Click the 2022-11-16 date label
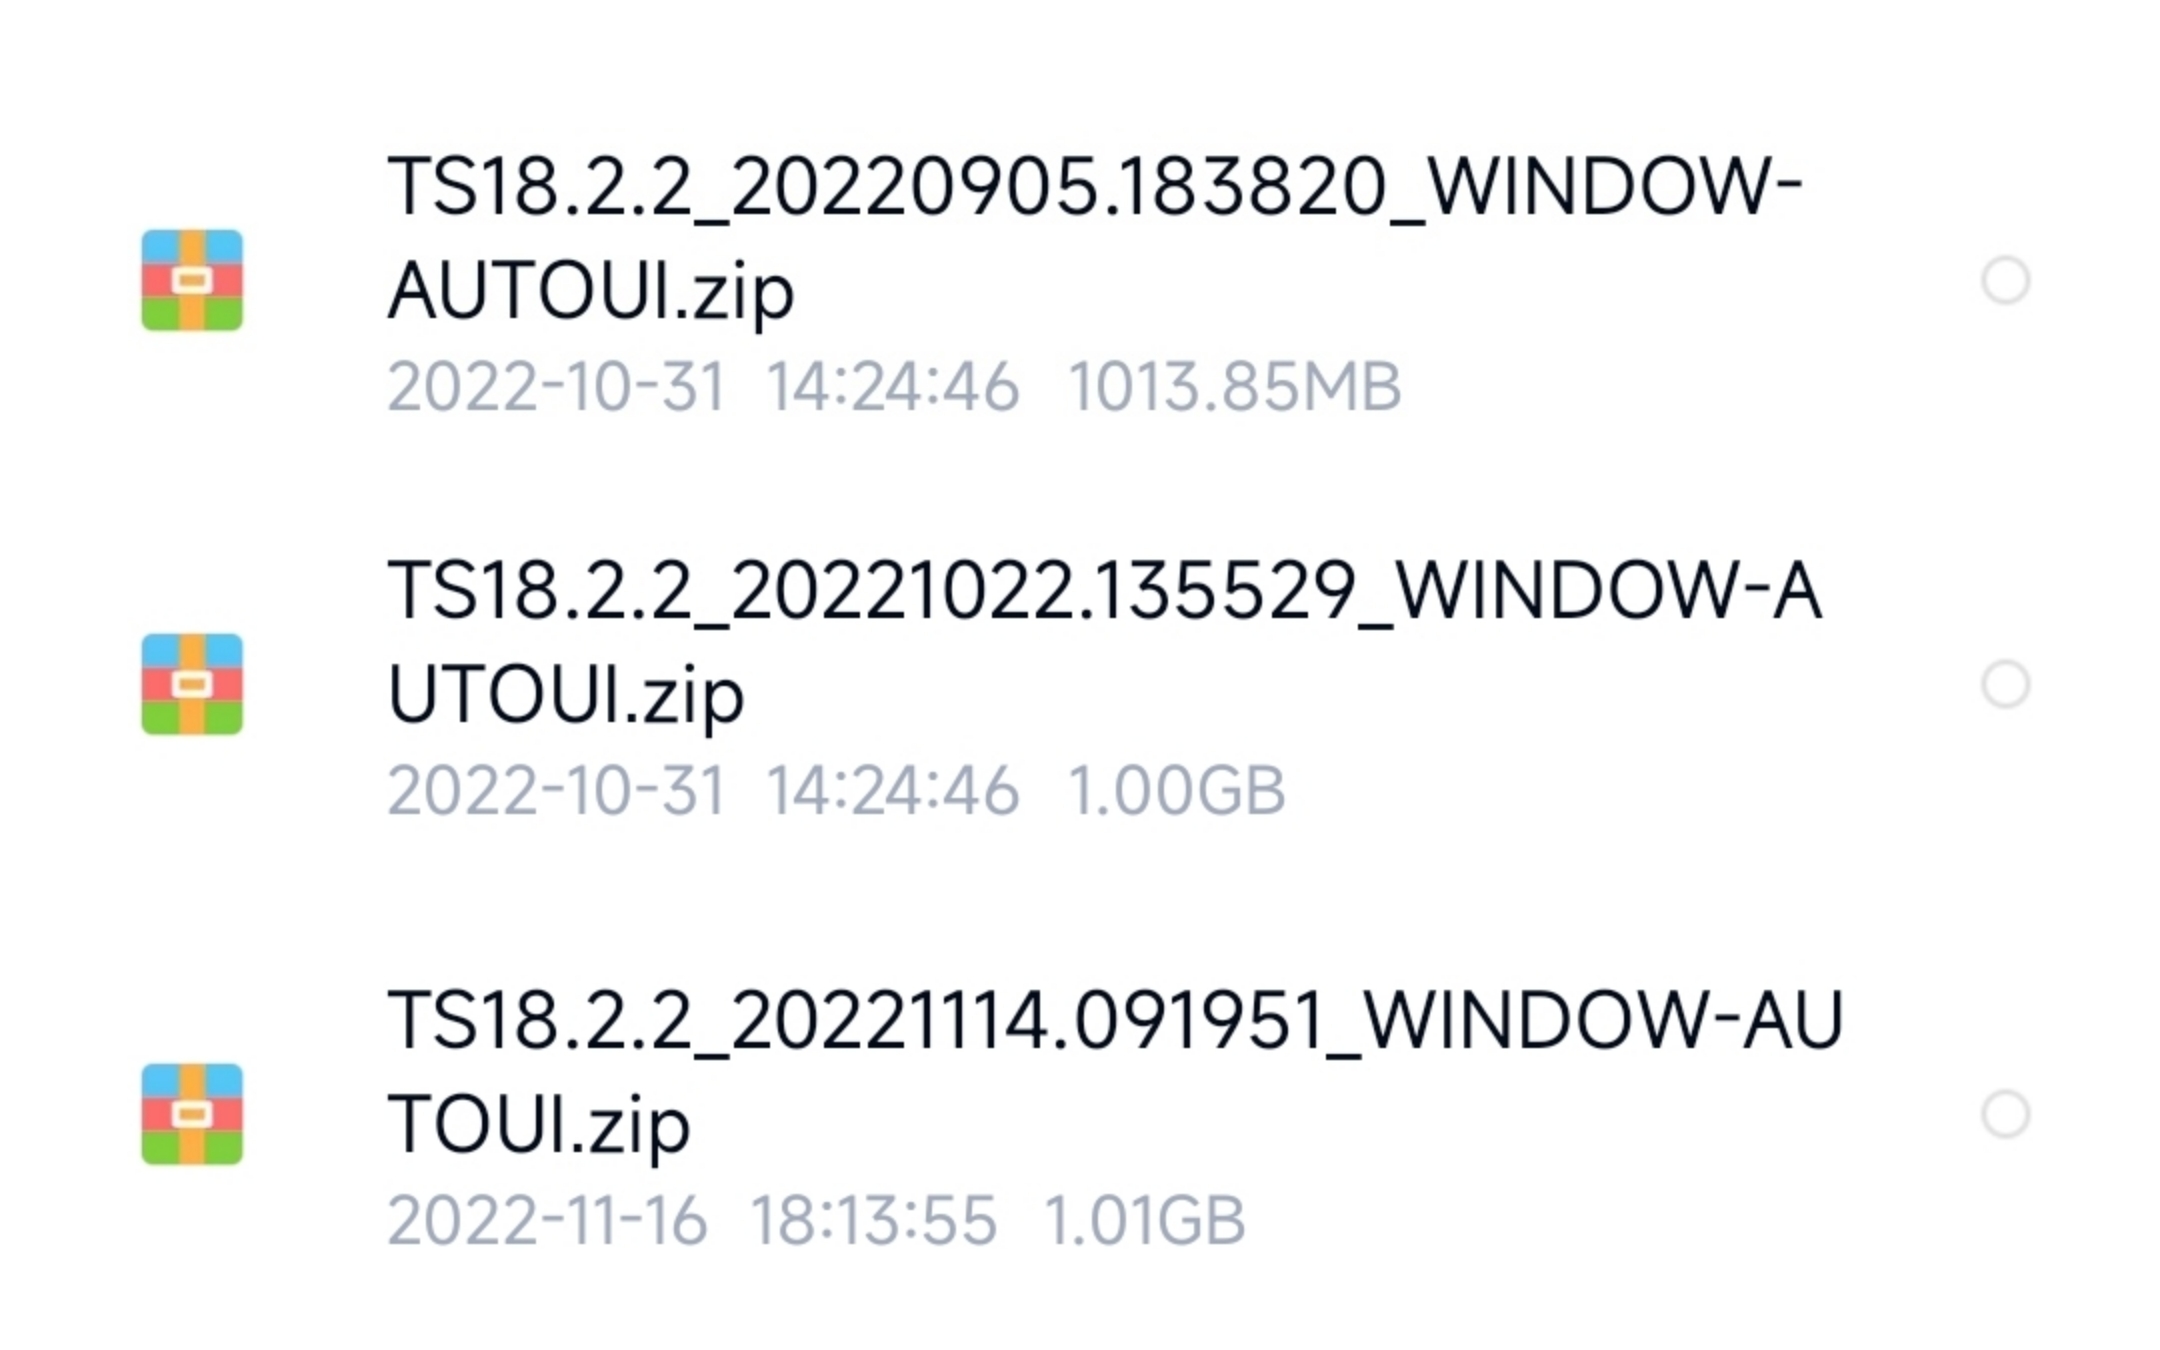 click(x=548, y=1220)
